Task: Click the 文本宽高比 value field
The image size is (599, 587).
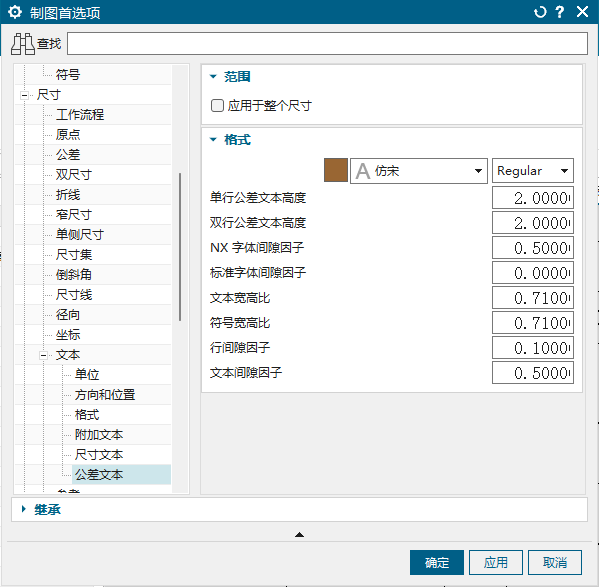Action: tap(533, 298)
